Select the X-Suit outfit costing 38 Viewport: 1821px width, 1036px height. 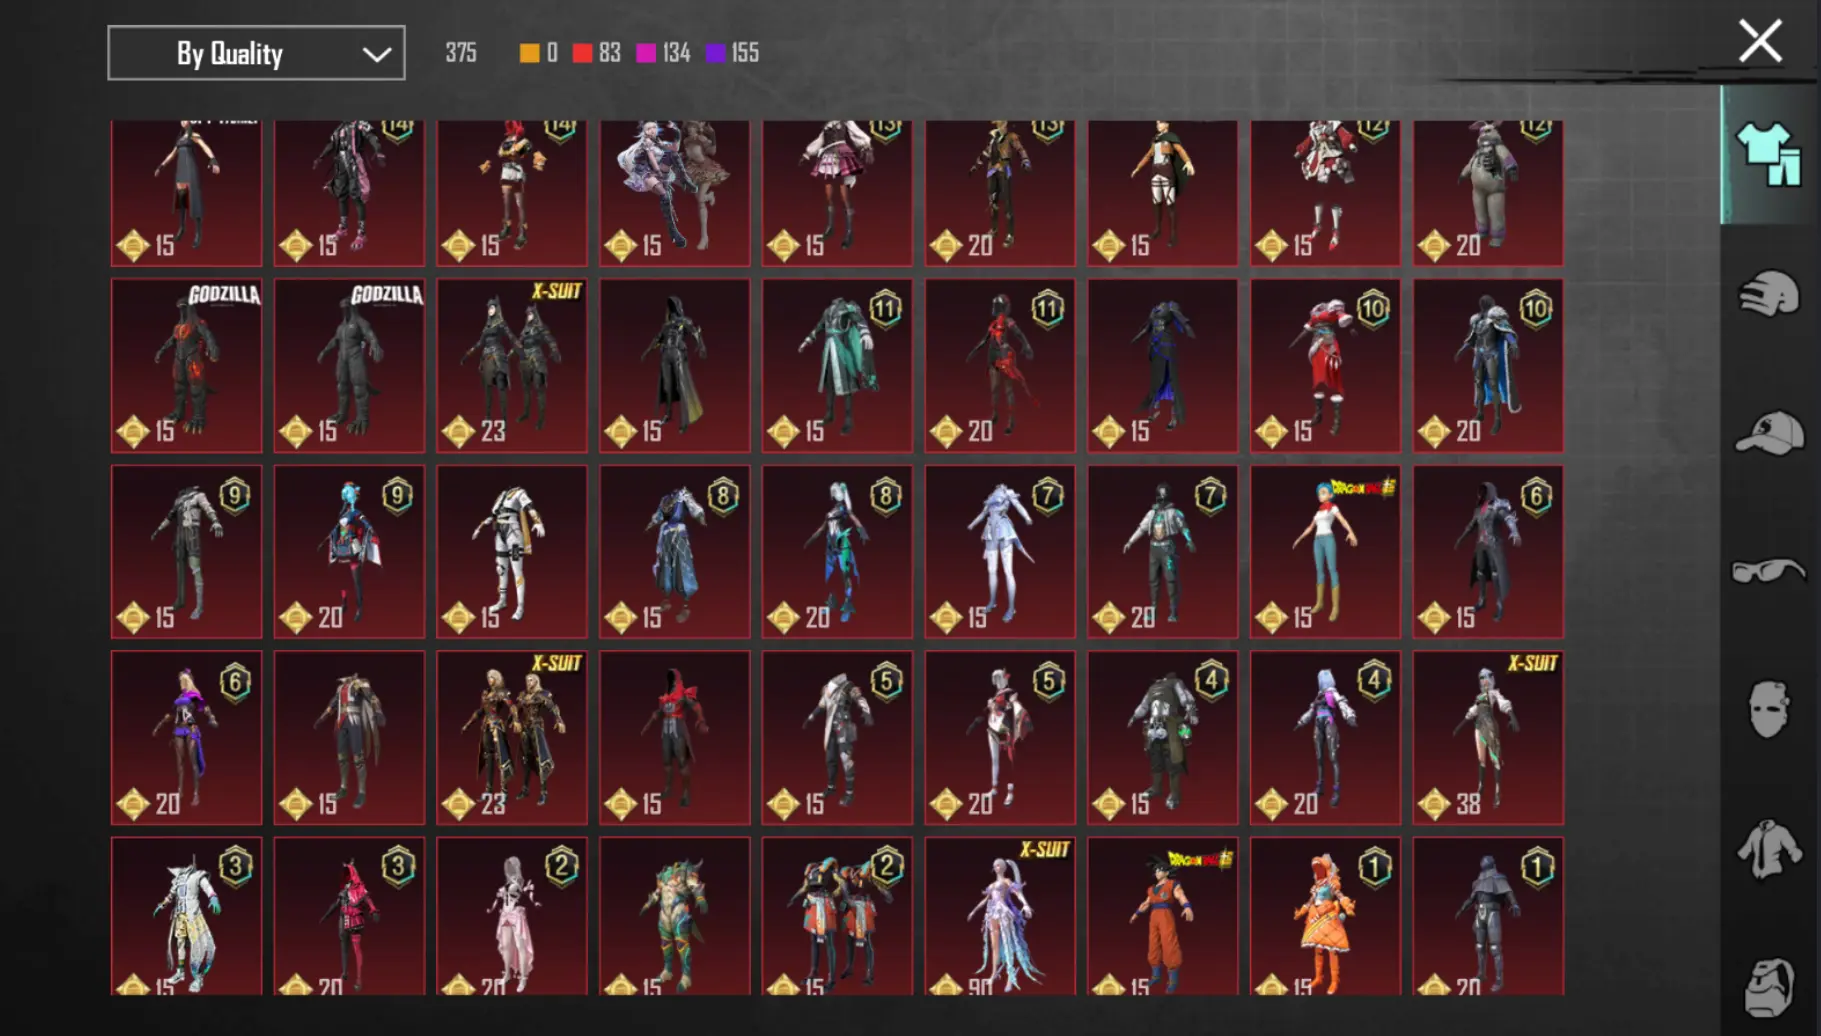click(1488, 738)
